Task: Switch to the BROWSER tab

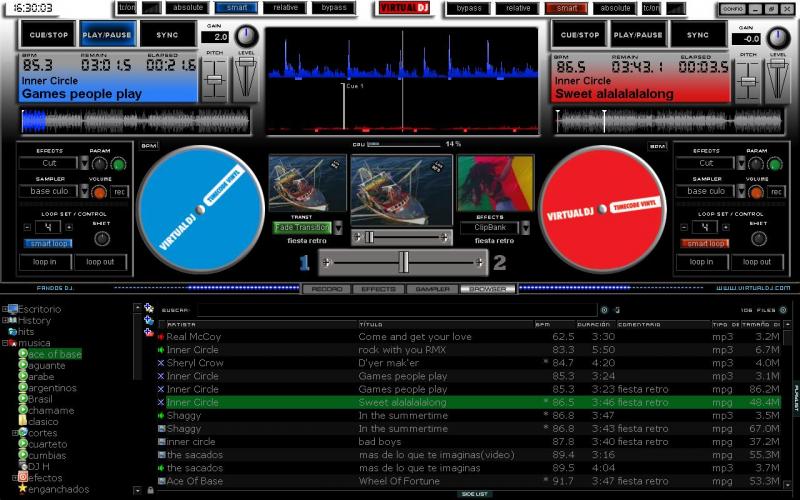Action: (487, 289)
